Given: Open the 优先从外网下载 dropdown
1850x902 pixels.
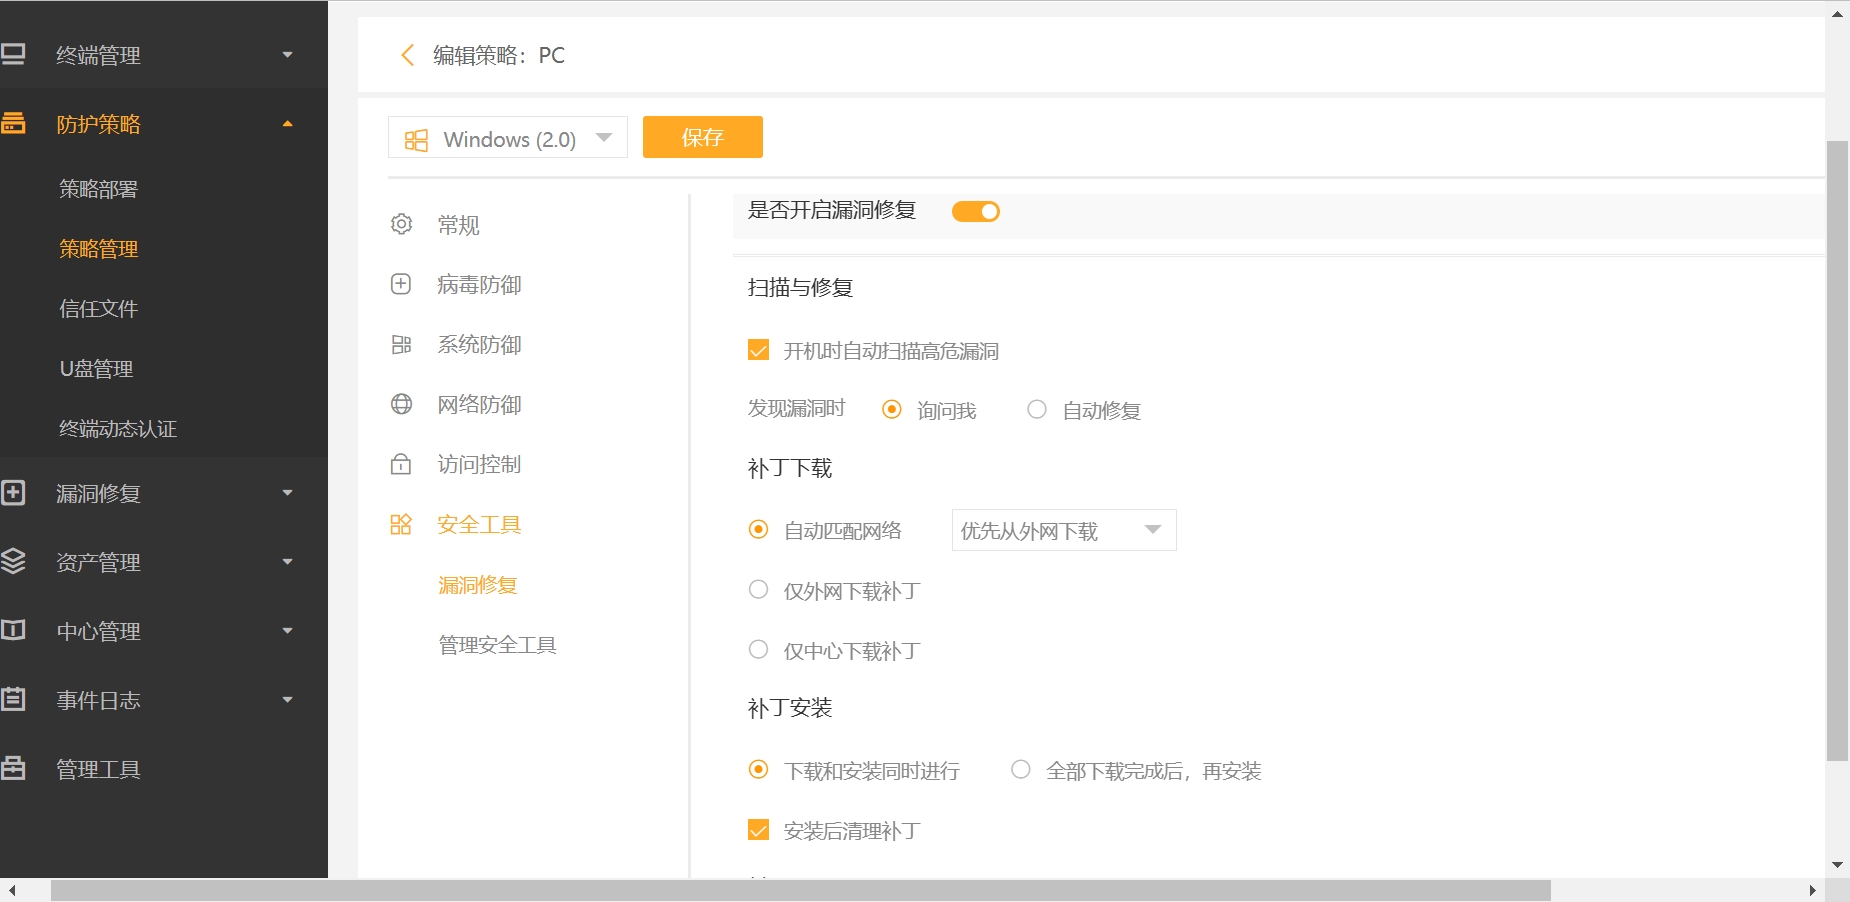Looking at the screenshot, I should point(1064,530).
